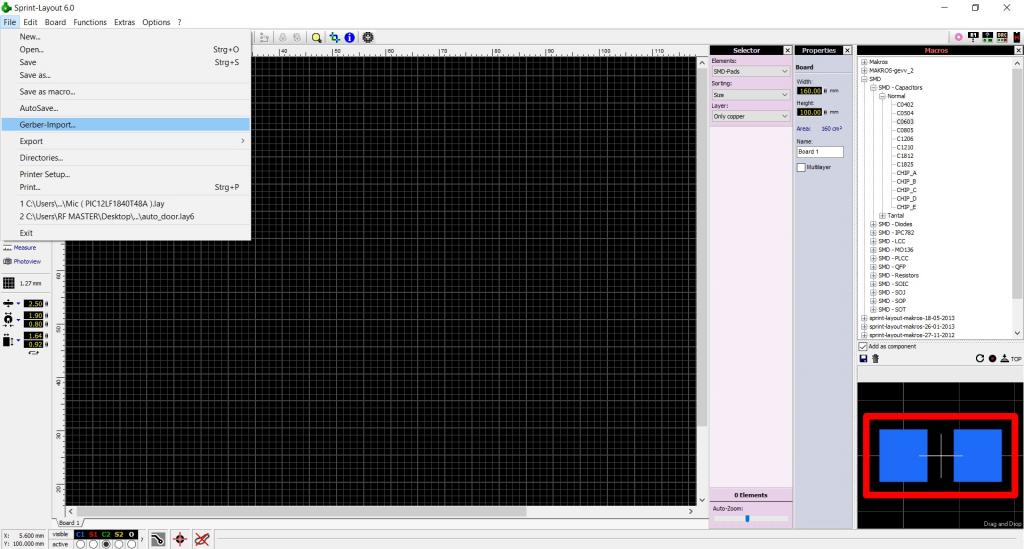The image size is (1024, 549).
Task: Click the board Name input field
Action: point(820,152)
